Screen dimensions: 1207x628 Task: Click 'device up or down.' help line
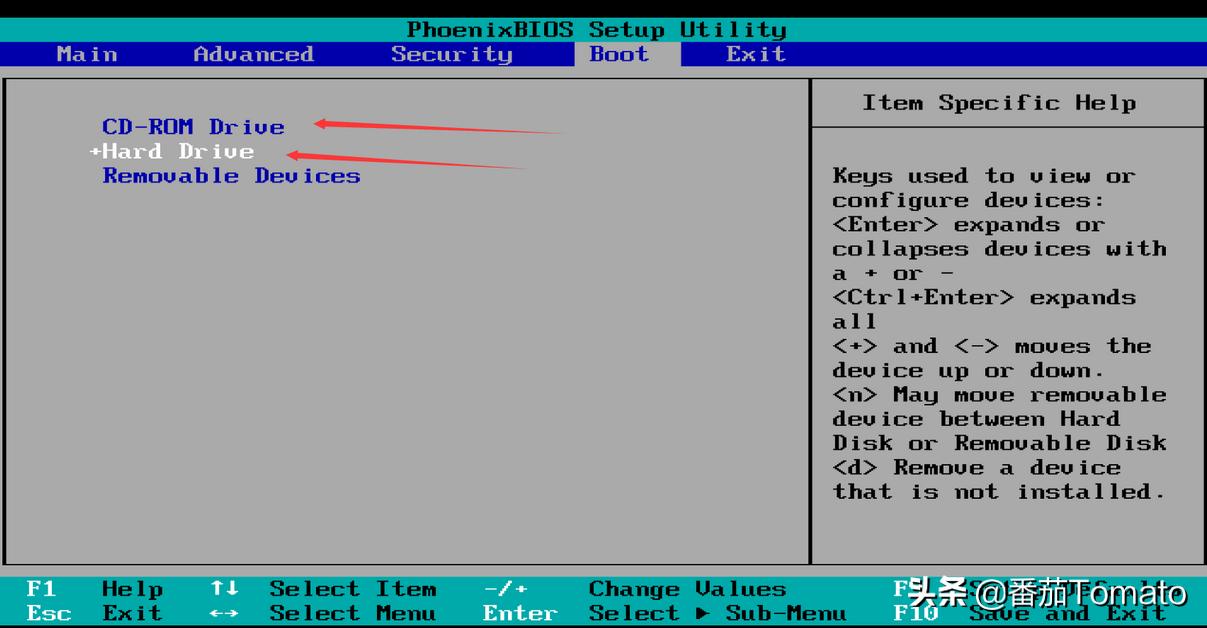coord(968,371)
